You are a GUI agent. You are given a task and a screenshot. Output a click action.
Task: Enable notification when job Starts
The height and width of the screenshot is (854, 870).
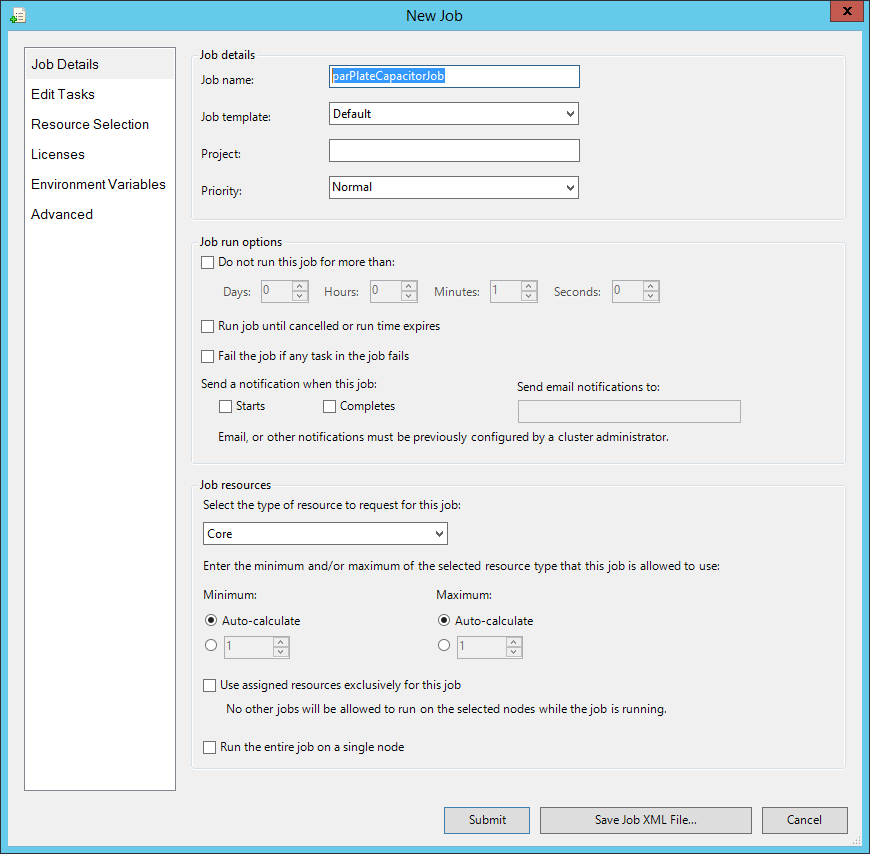225,407
